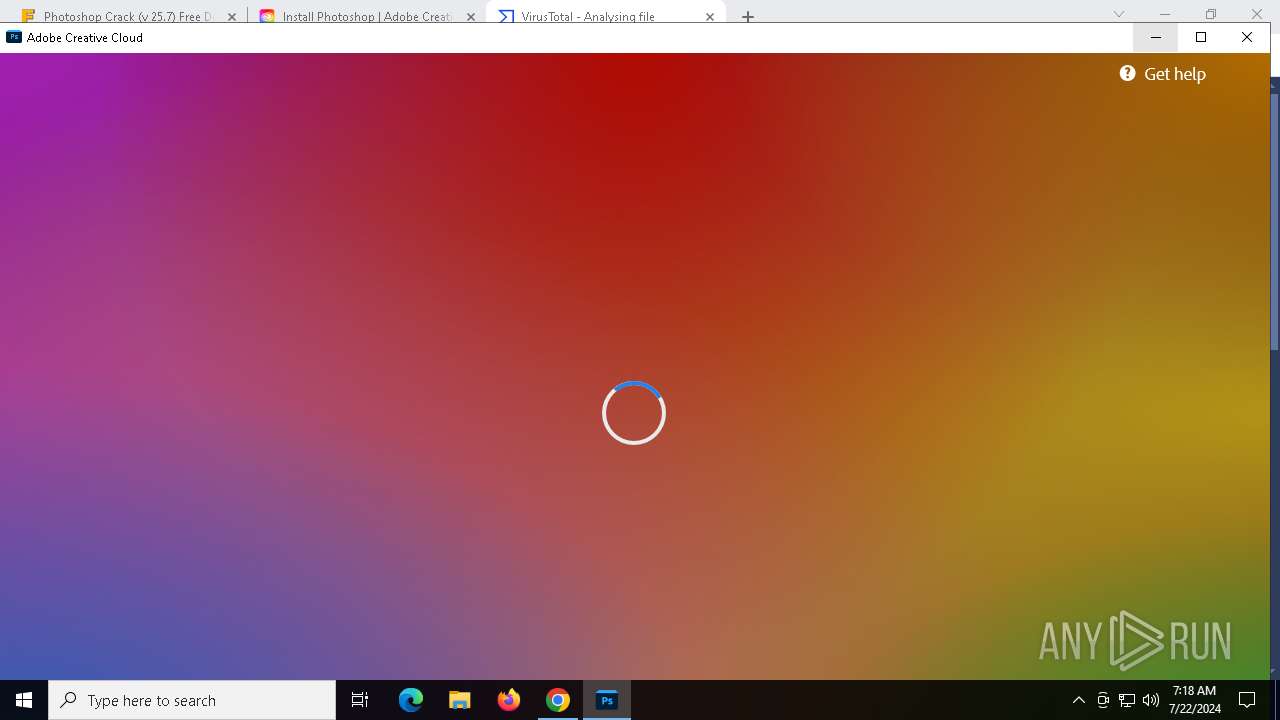Minimize the Adobe Creative Cloud window
The width and height of the screenshot is (1280, 720).
click(x=1156, y=37)
